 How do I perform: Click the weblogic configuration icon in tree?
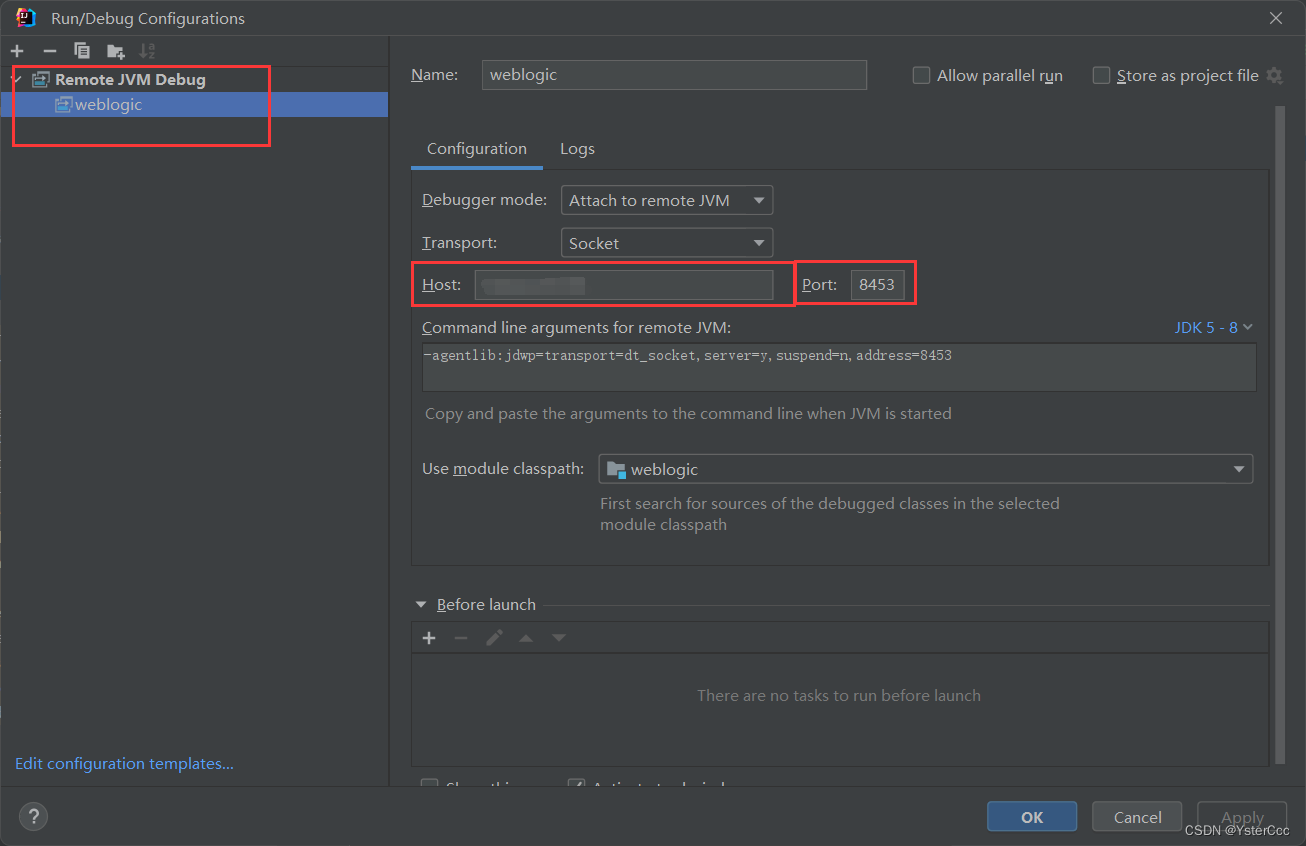tap(64, 104)
